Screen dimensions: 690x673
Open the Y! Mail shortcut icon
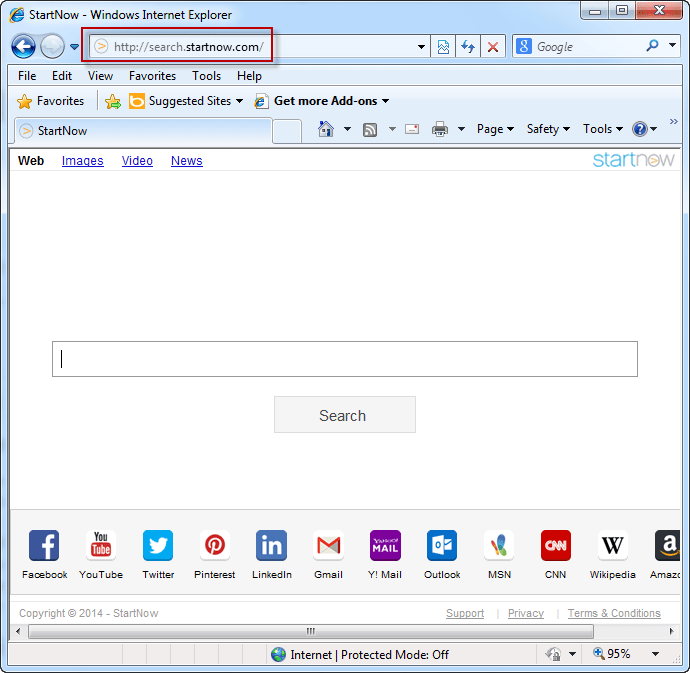[x=385, y=546]
